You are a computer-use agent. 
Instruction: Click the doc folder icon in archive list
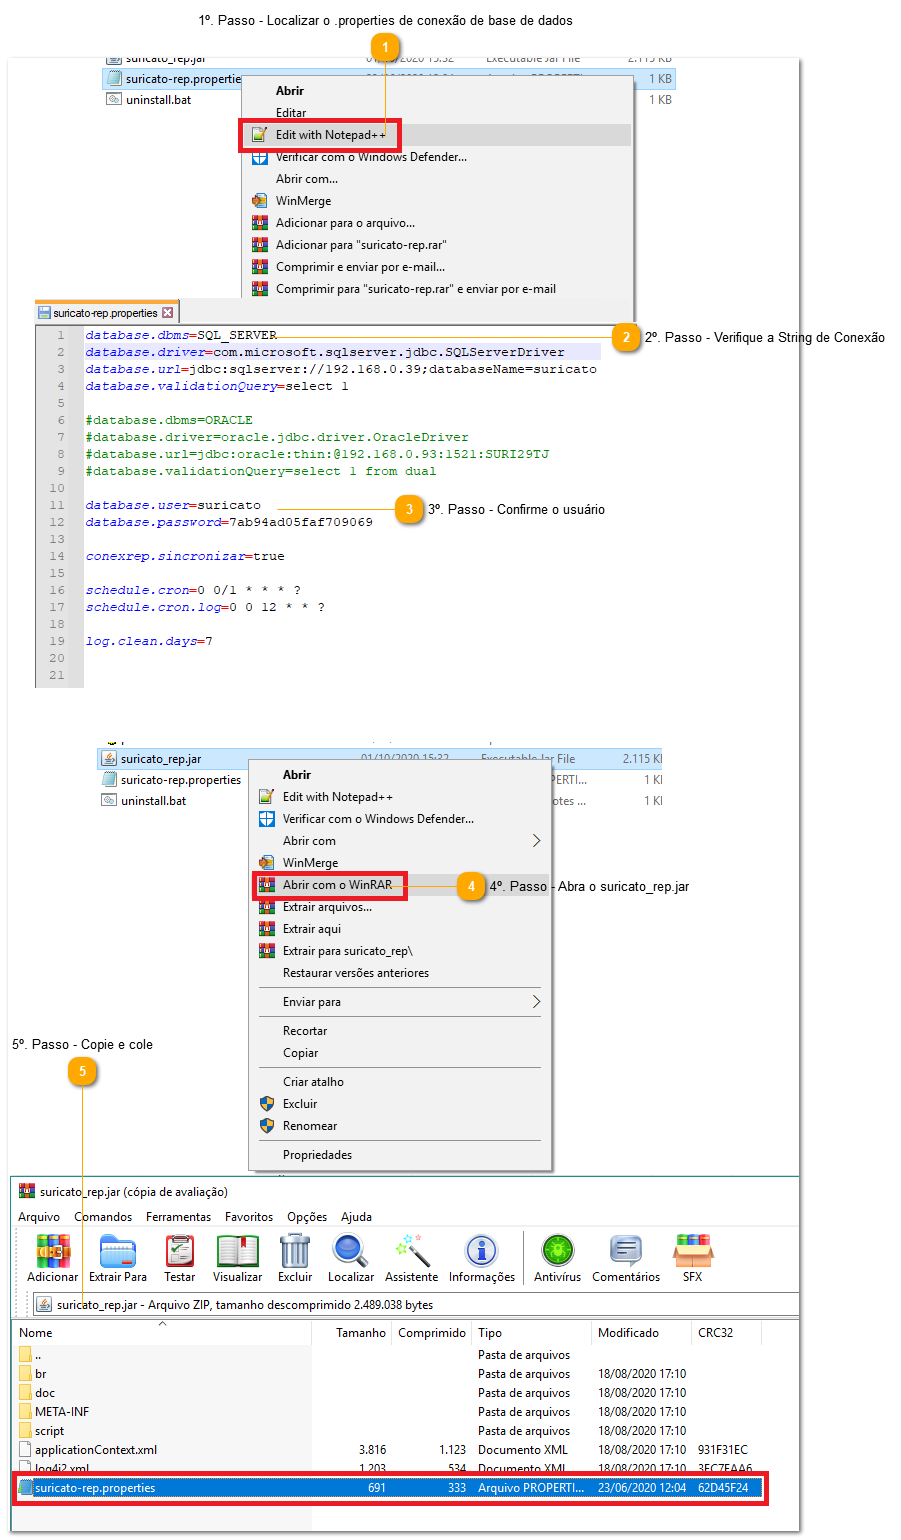point(26,1393)
